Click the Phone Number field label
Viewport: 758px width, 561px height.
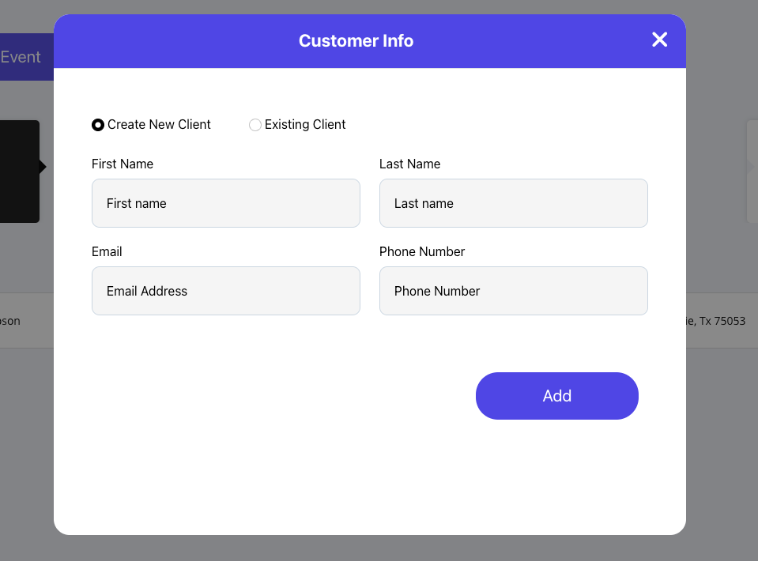click(422, 251)
